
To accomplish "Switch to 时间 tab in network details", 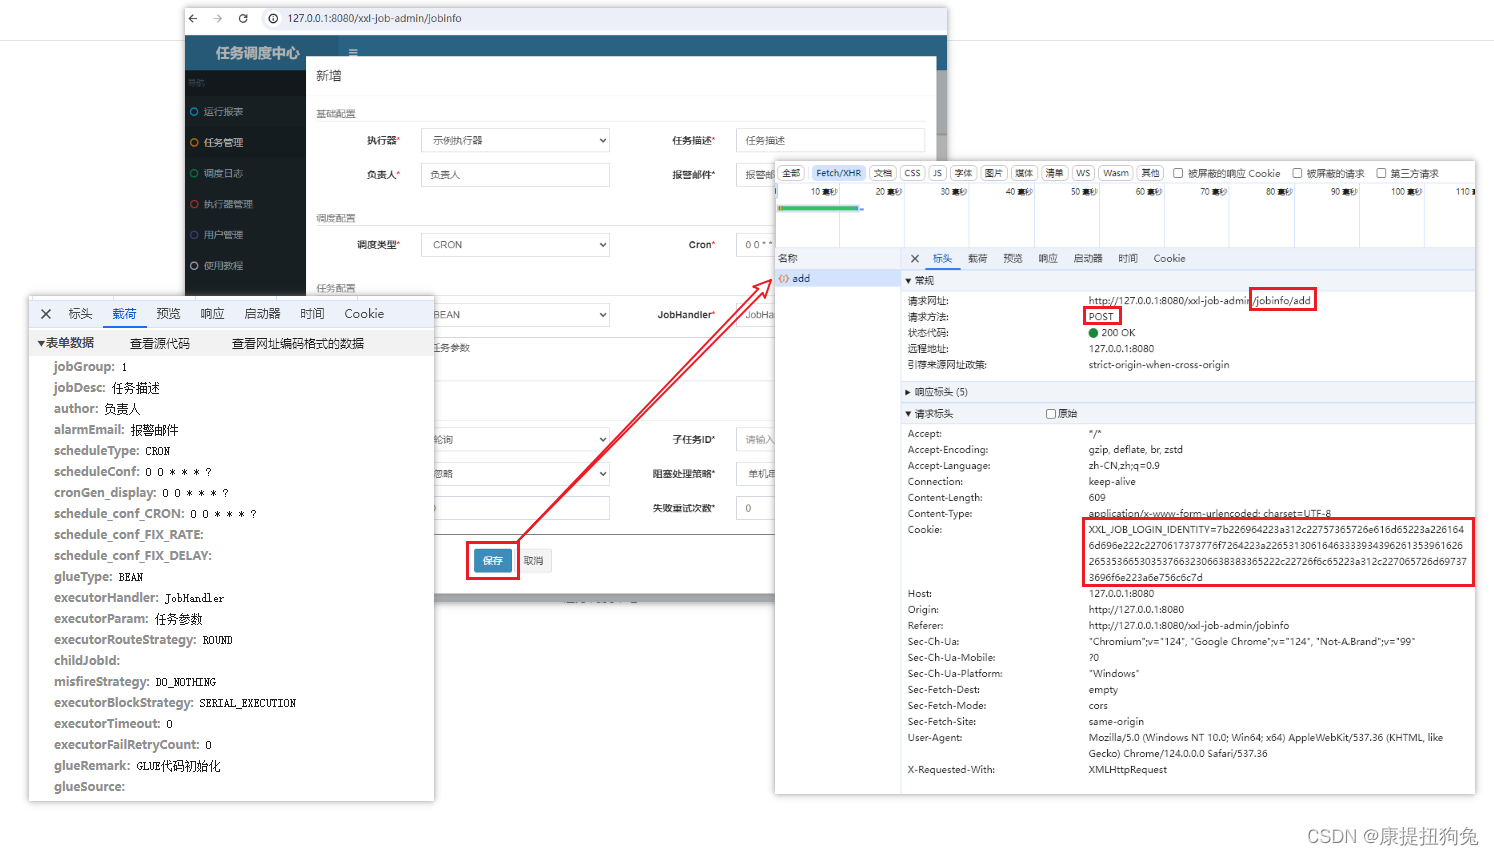I will [x=1128, y=258].
